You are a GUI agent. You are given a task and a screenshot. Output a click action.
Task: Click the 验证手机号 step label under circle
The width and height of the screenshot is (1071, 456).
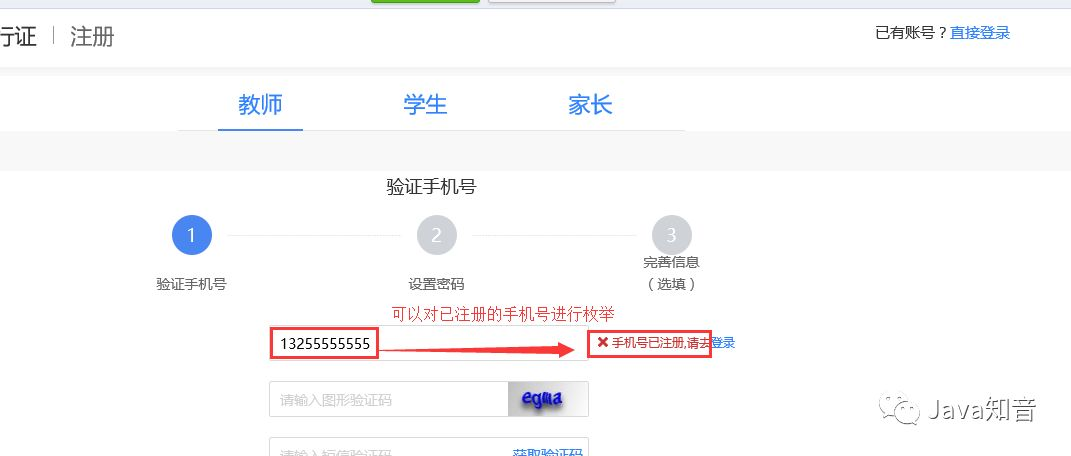(191, 285)
